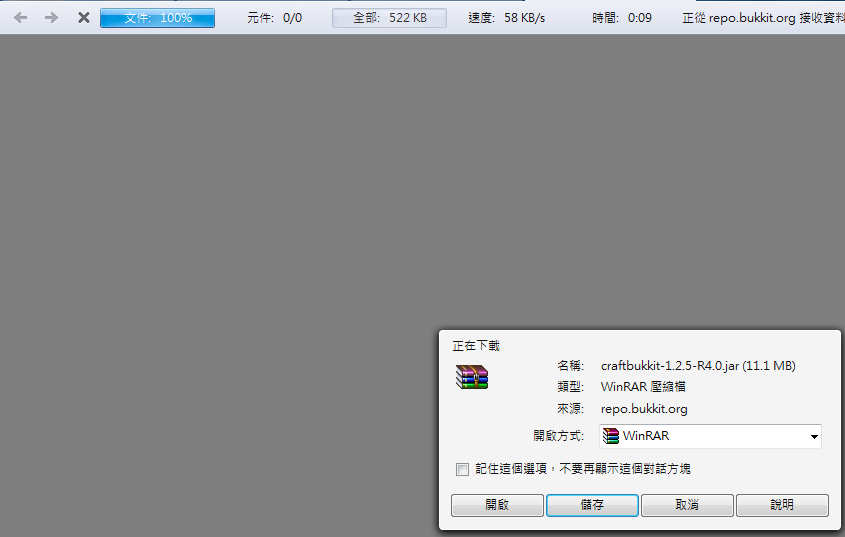The height and width of the screenshot is (537, 845).
Task: Click the repo.bukkit.org receiving data status
Action: point(763,18)
